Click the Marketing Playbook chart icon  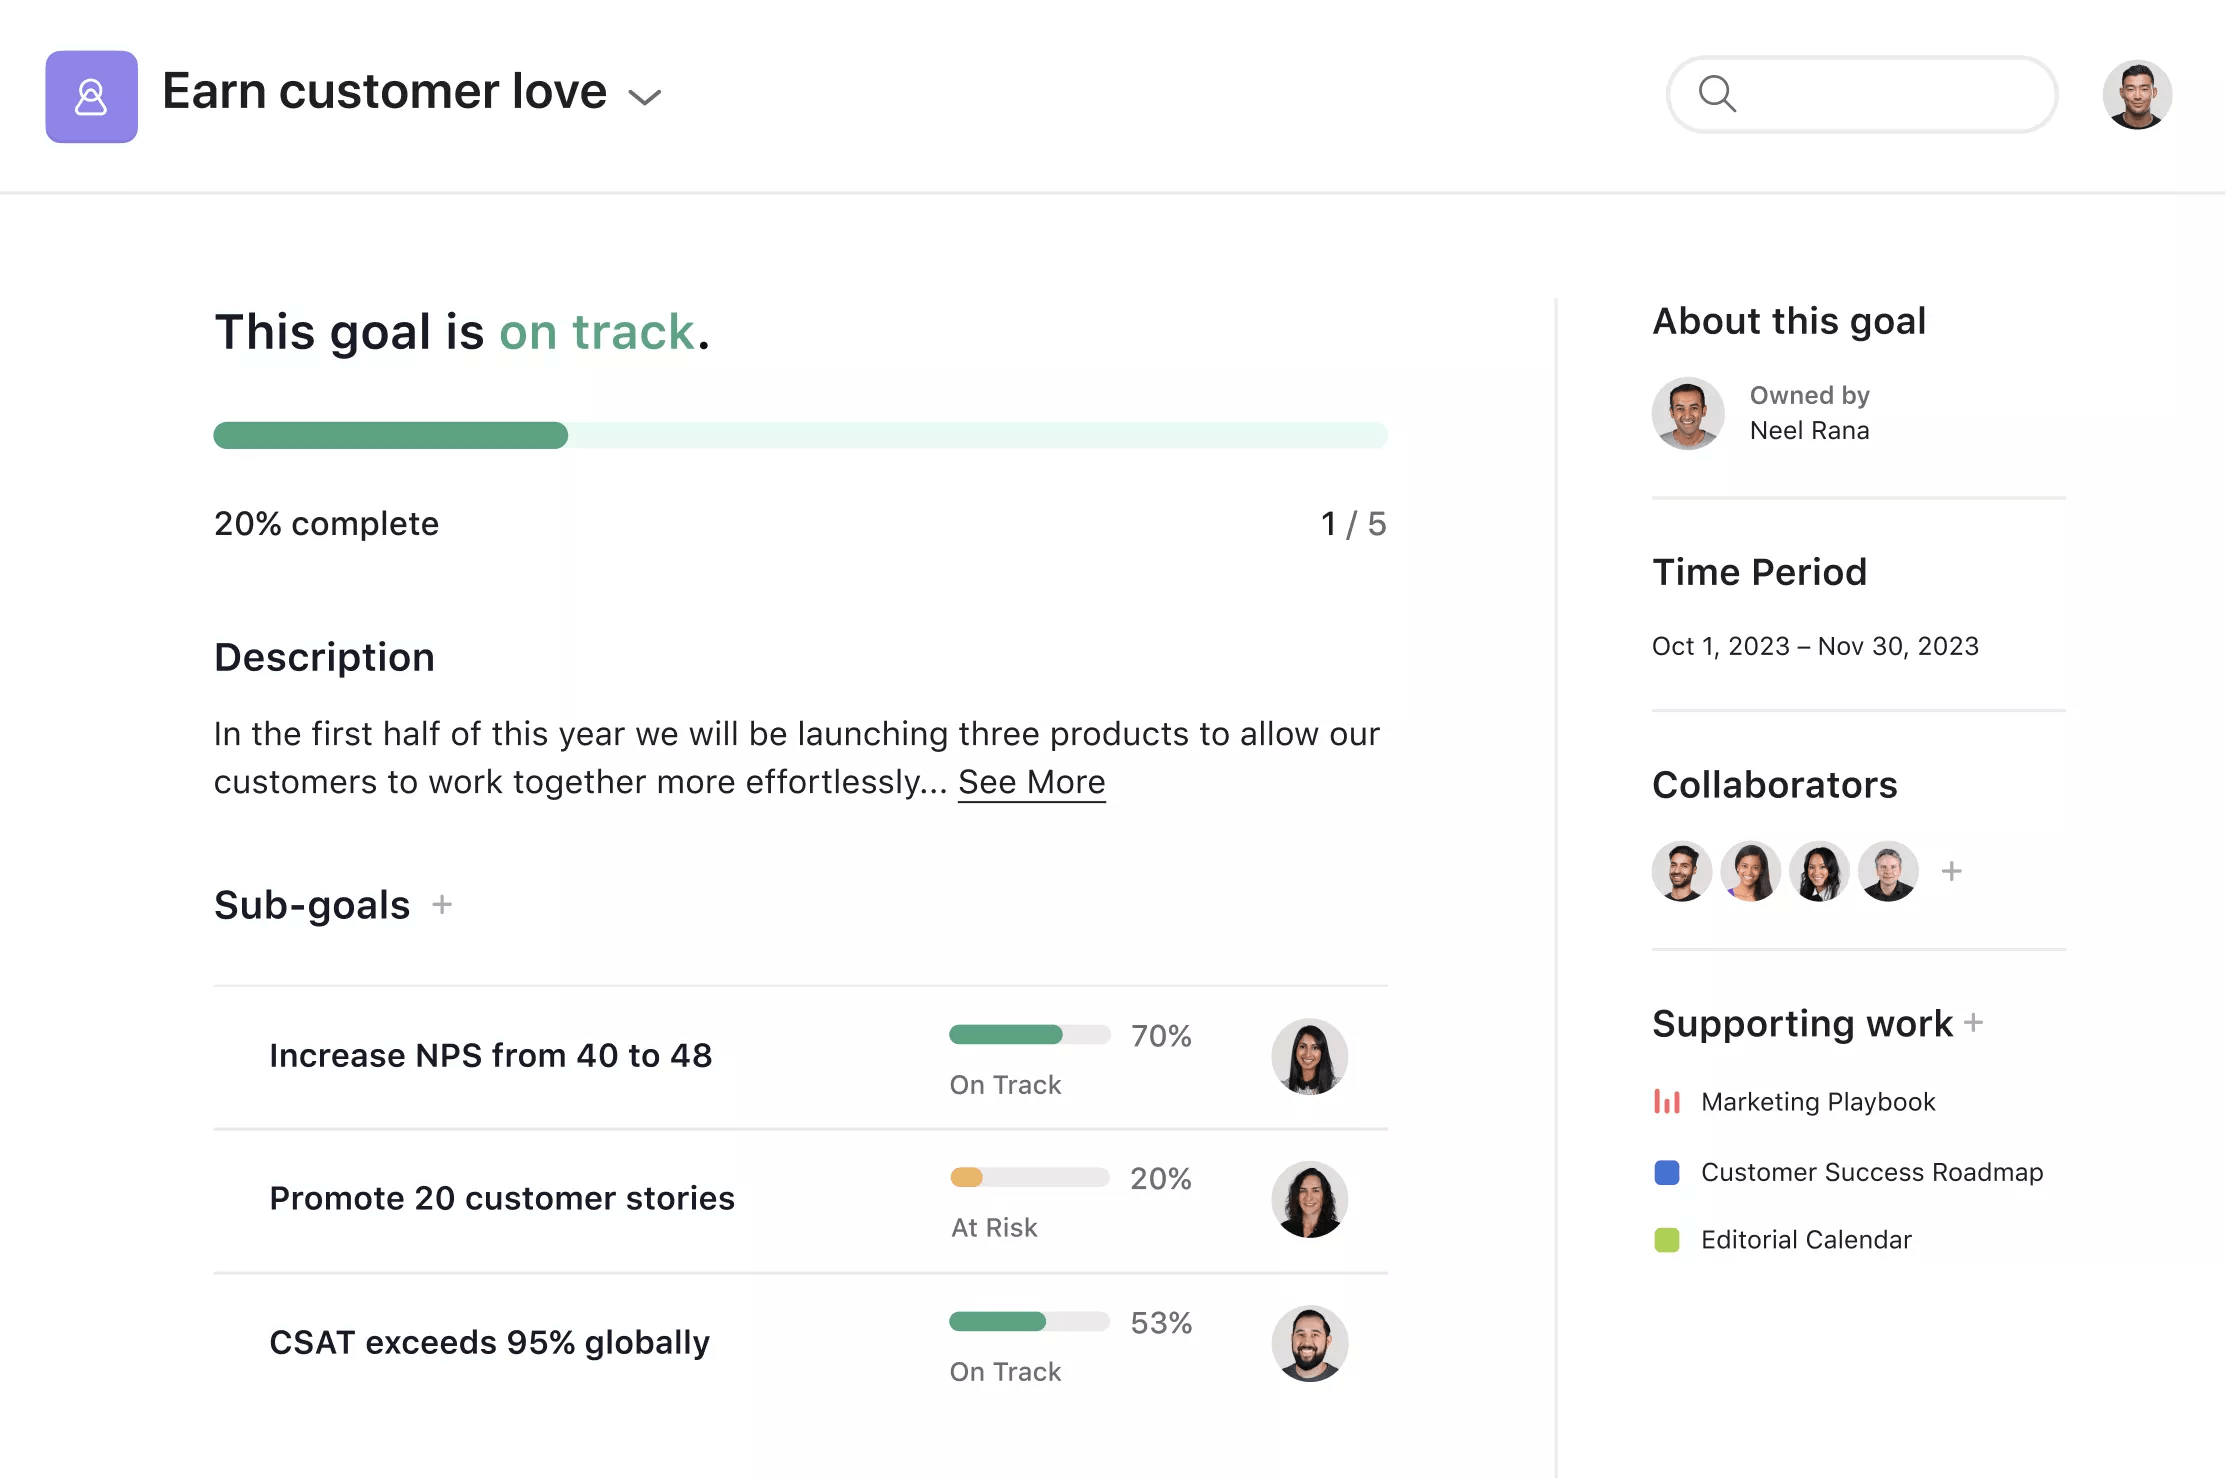1667,1101
